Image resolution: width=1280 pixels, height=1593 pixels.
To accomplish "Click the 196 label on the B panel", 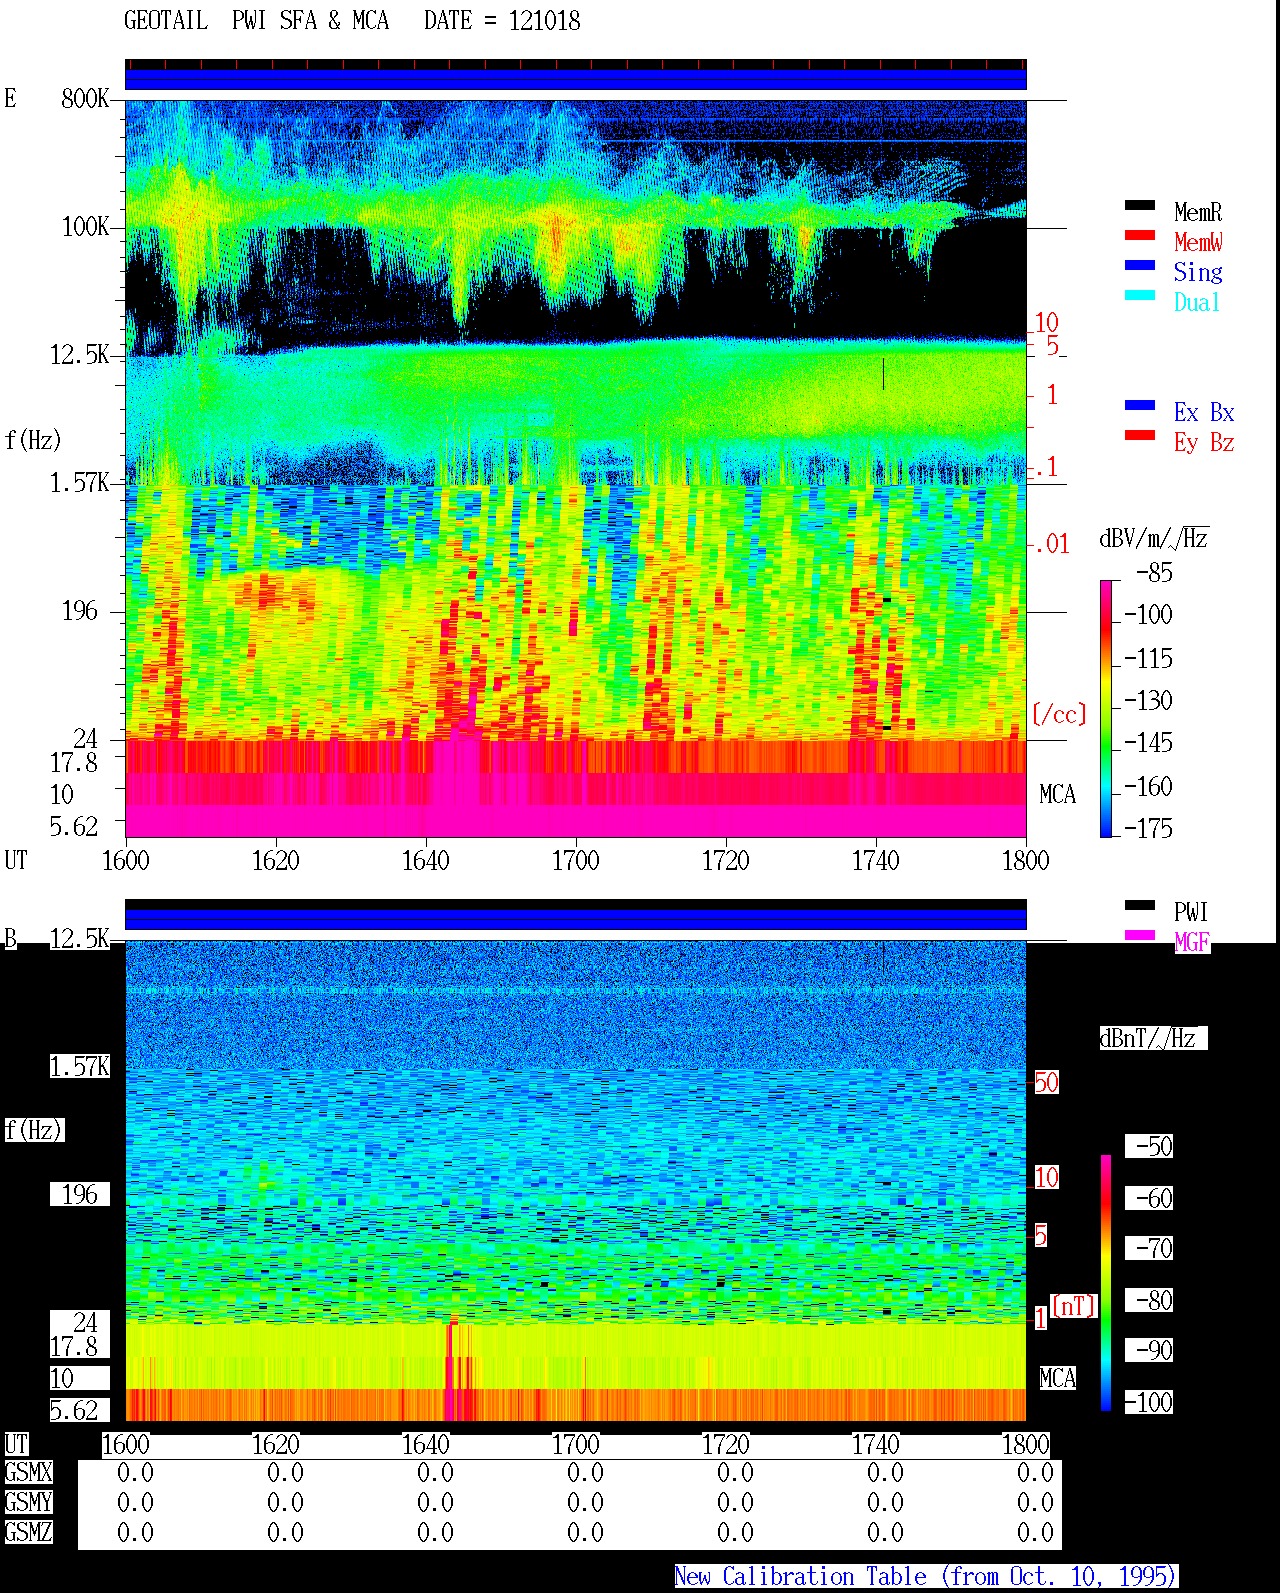I will (x=80, y=1194).
